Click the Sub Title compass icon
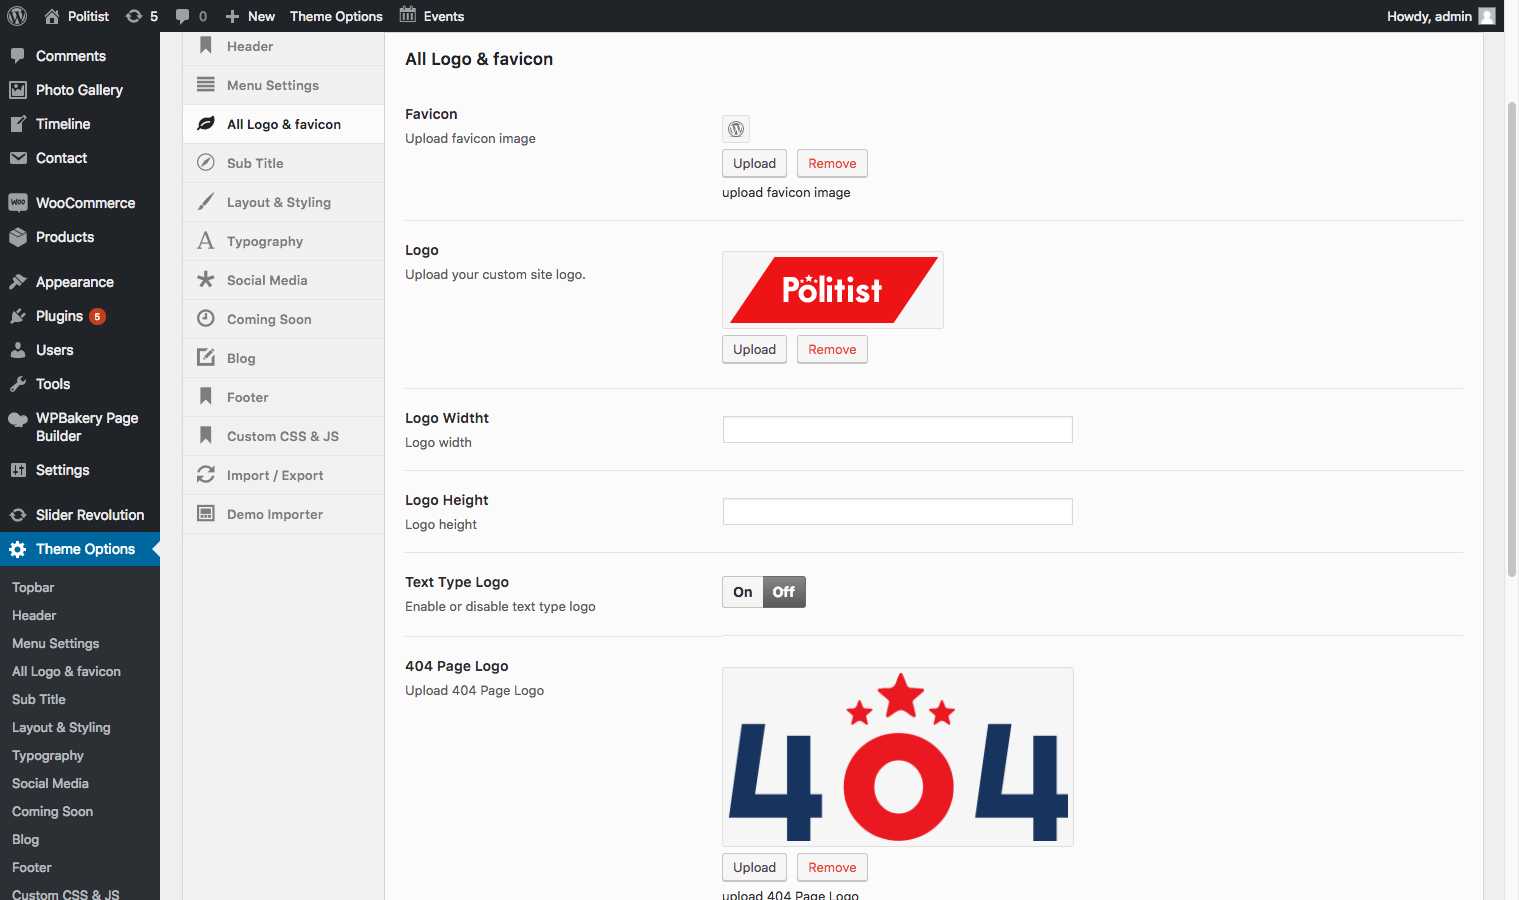 click(206, 163)
